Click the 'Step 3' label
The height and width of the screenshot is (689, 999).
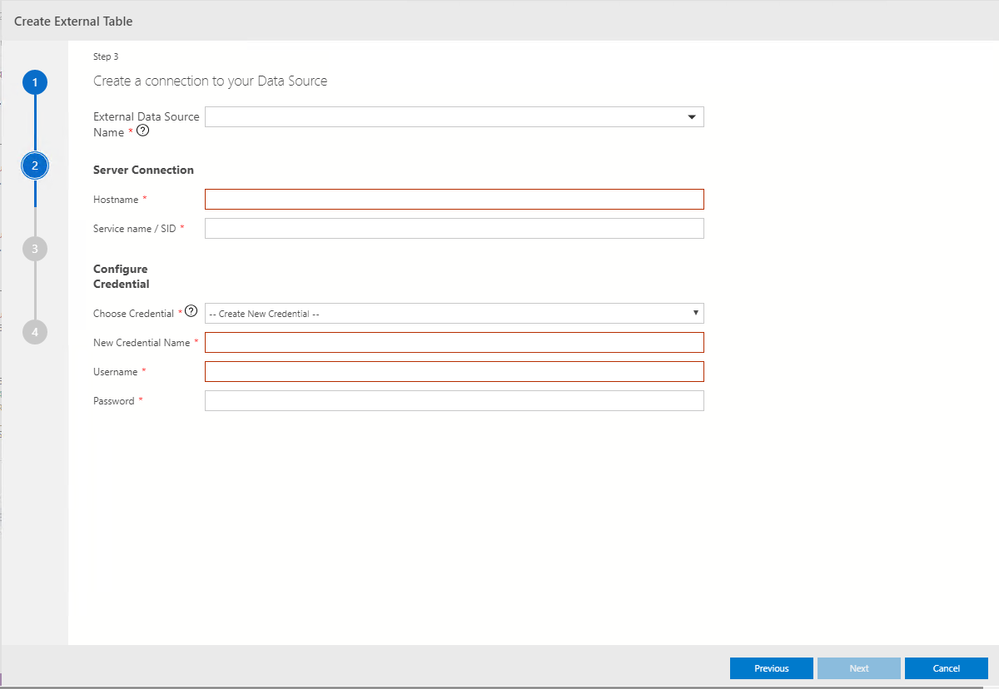106,57
